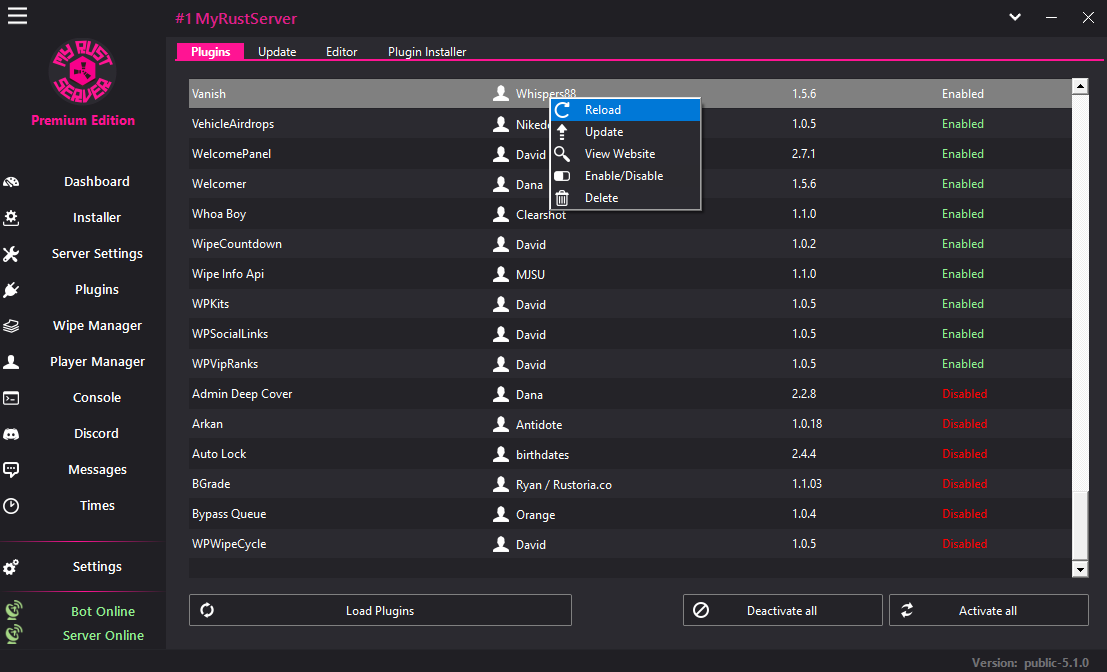The image size is (1107, 672).
Task: Open Wipe Manager in the sidebar
Action: [x=97, y=325]
